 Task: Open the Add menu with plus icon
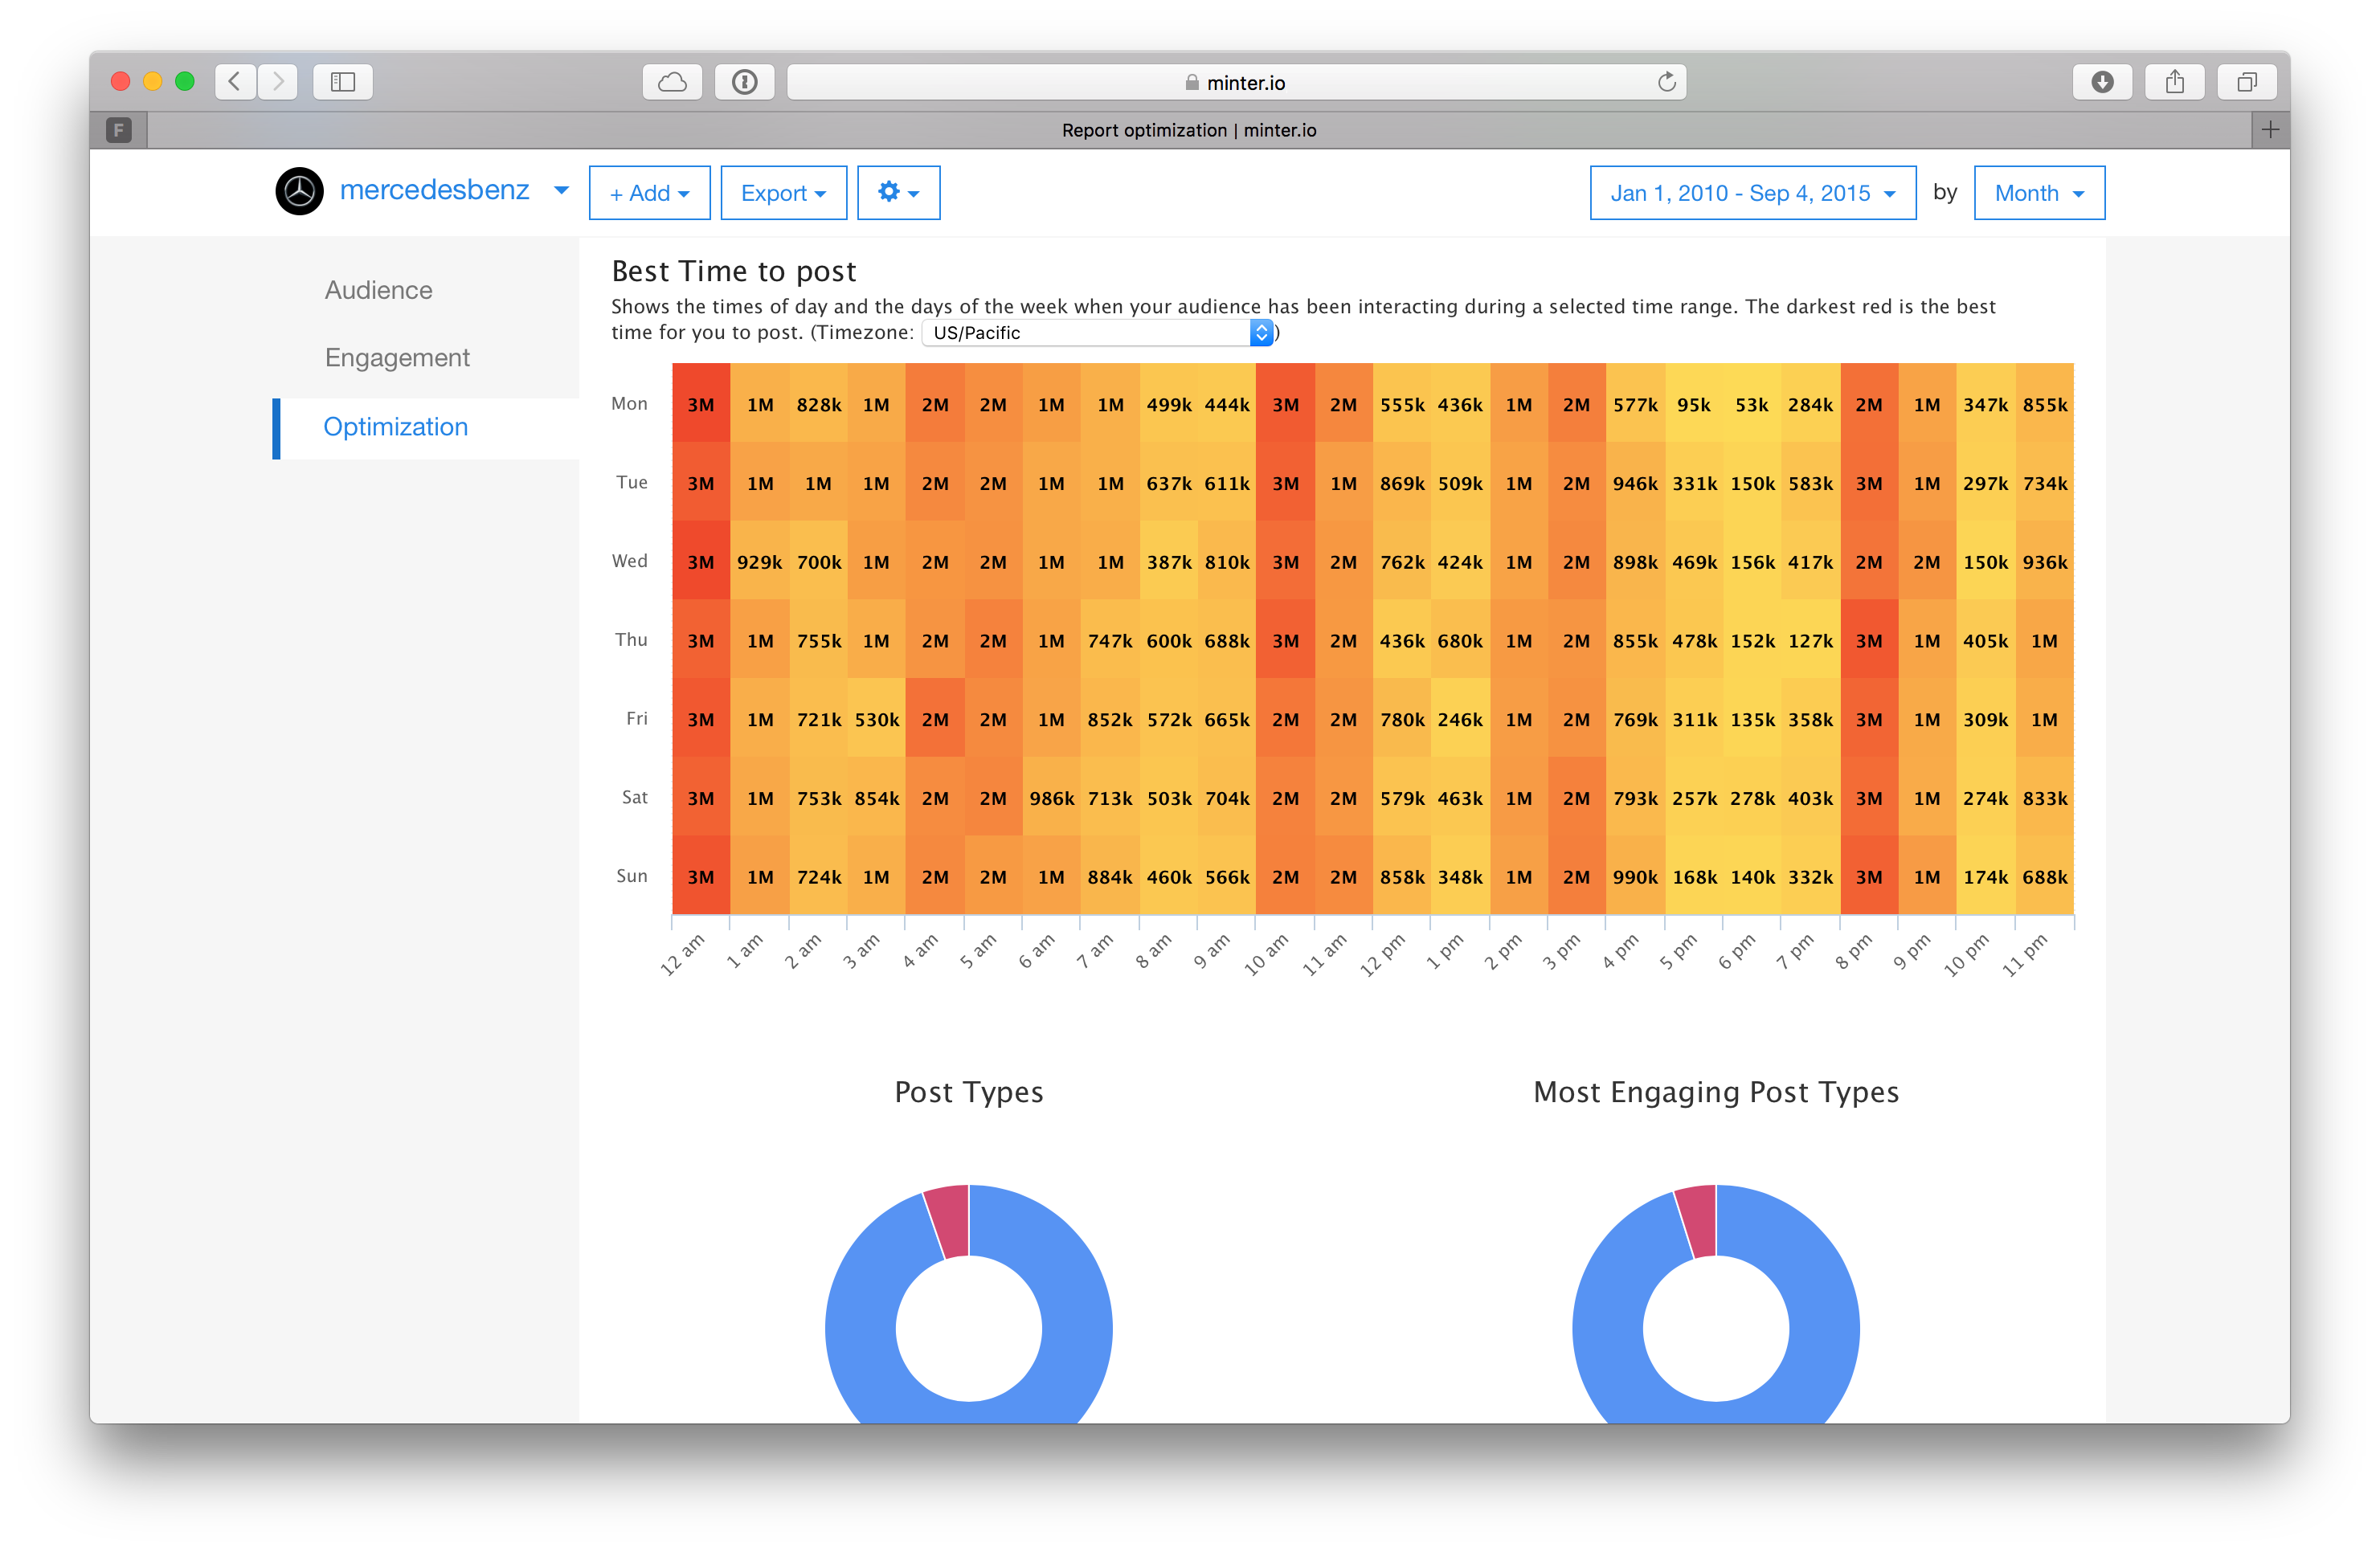click(645, 193)
